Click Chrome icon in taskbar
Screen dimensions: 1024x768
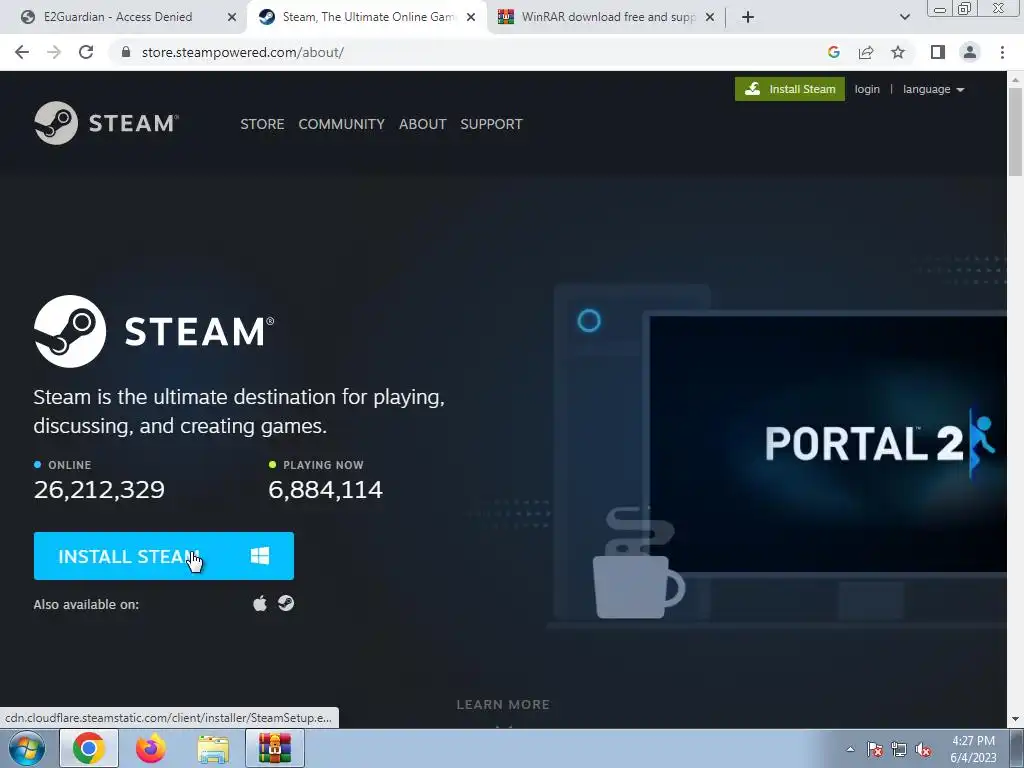coord(89,748)
